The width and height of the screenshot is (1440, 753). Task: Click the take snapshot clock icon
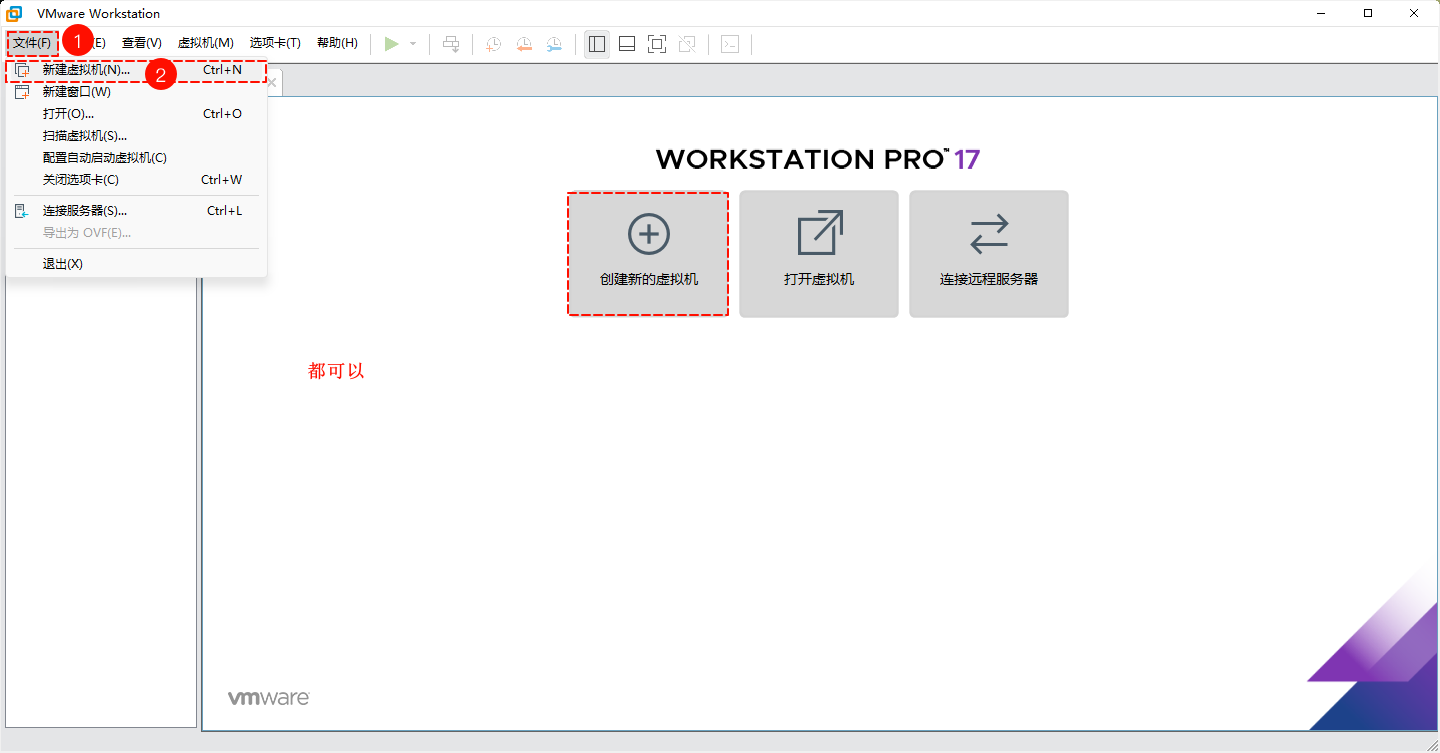pos(493,44)
